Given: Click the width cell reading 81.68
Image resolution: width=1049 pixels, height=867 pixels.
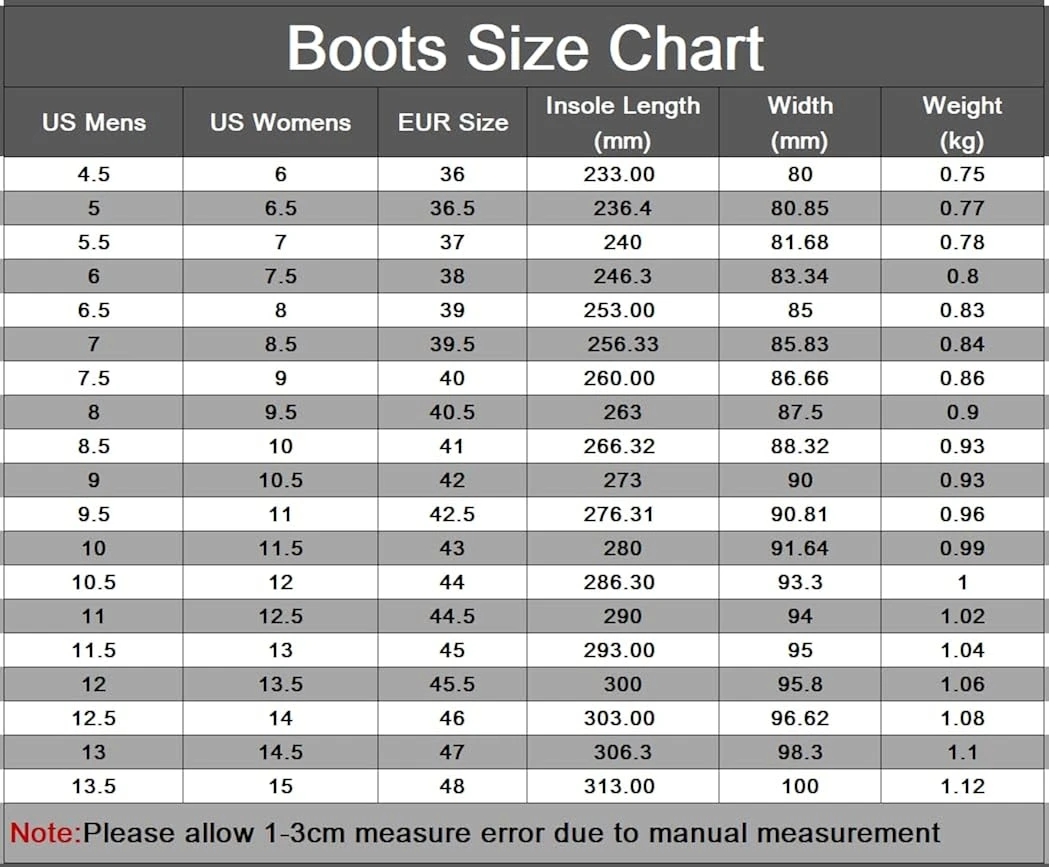Looking at the screenshot, I should [x=800, y=242].
